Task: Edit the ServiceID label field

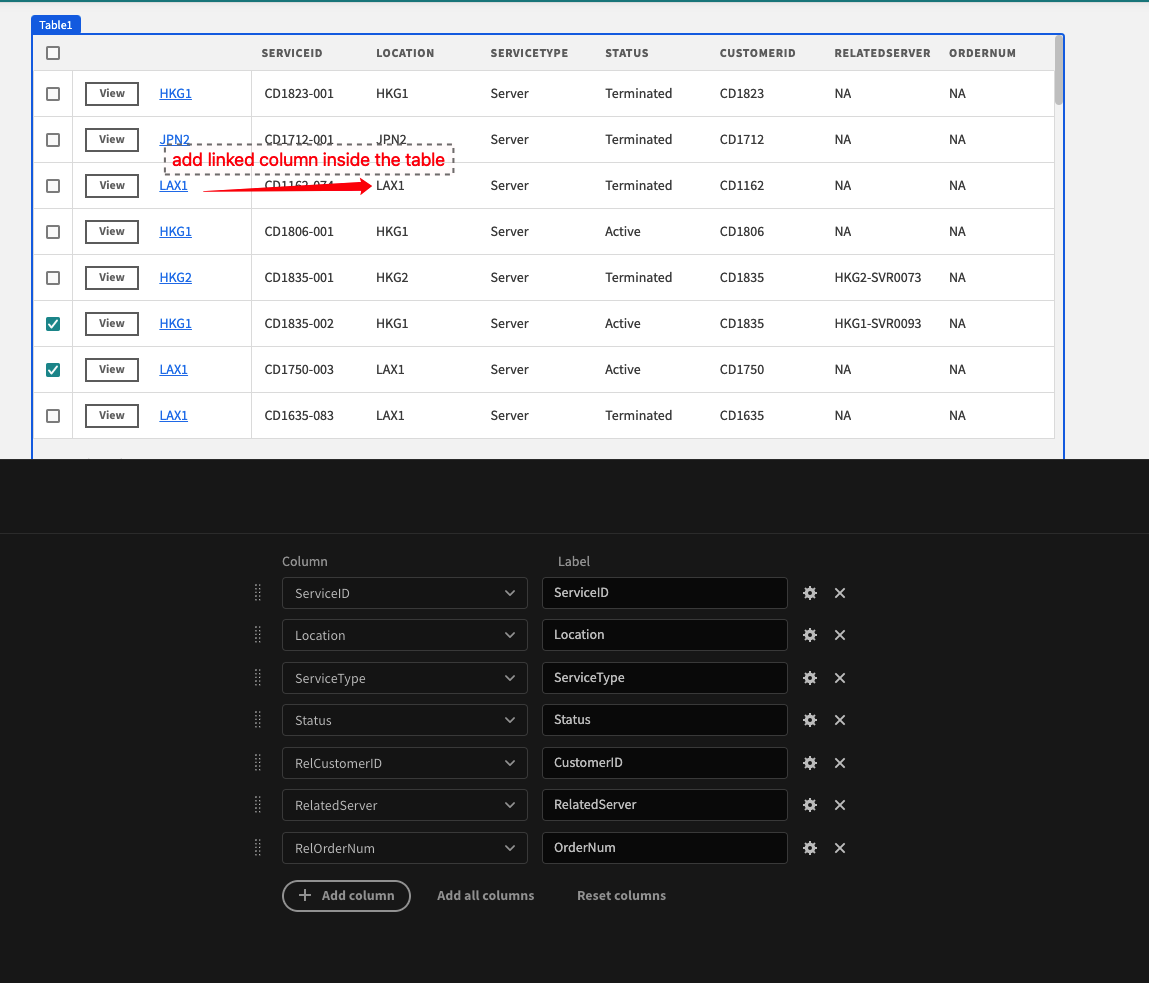Action: click(665, 593)
